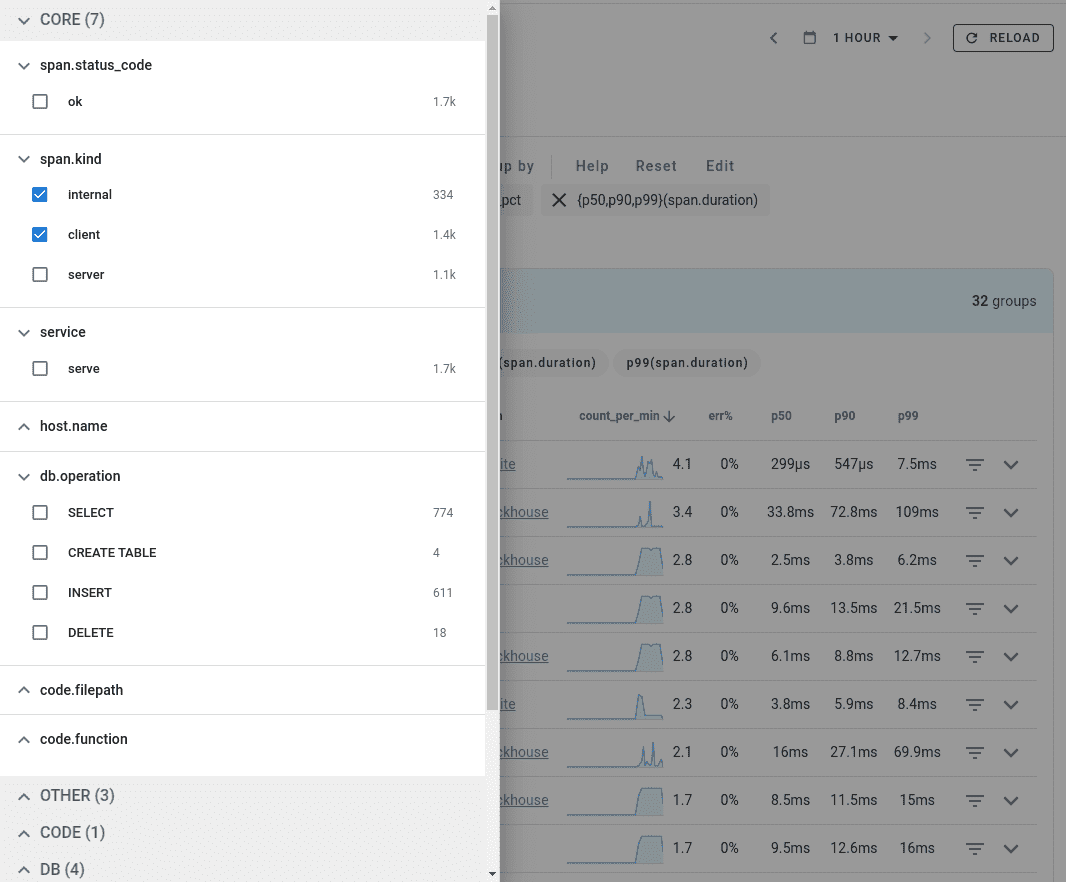Open the 1 HOUR time range dropdown
The width and height of the screenshot is (1066, 882).
point(865,38)
